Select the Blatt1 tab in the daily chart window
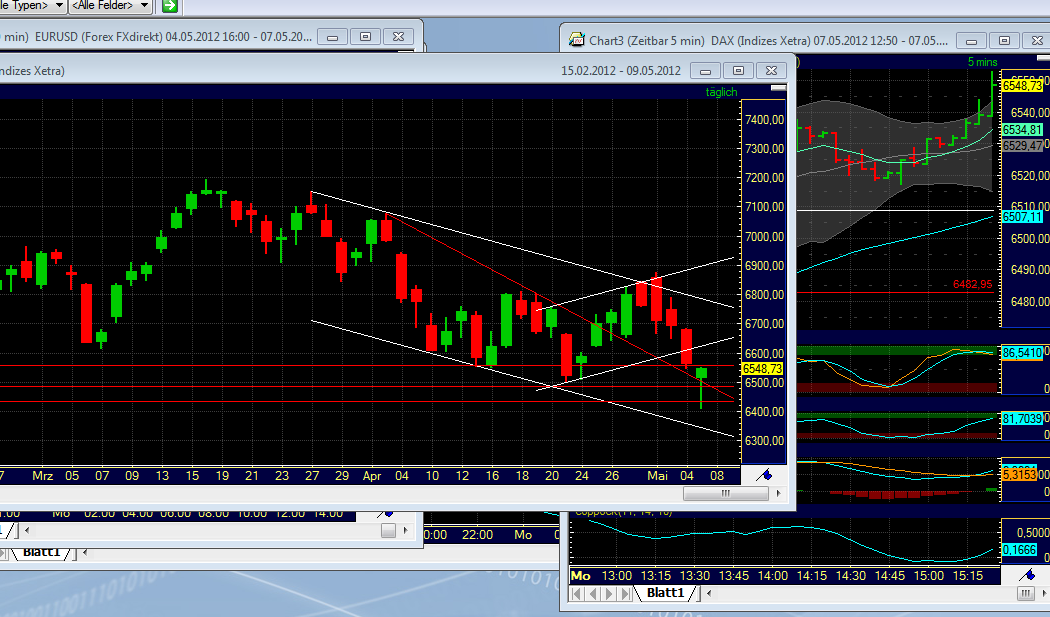1050x617 pixels. [x=42, y=551]
